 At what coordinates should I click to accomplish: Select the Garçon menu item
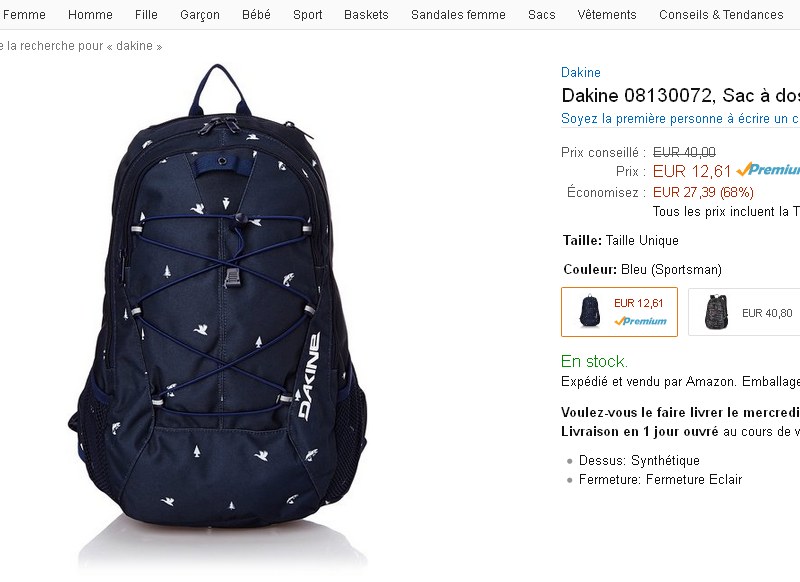pos(200,15)
